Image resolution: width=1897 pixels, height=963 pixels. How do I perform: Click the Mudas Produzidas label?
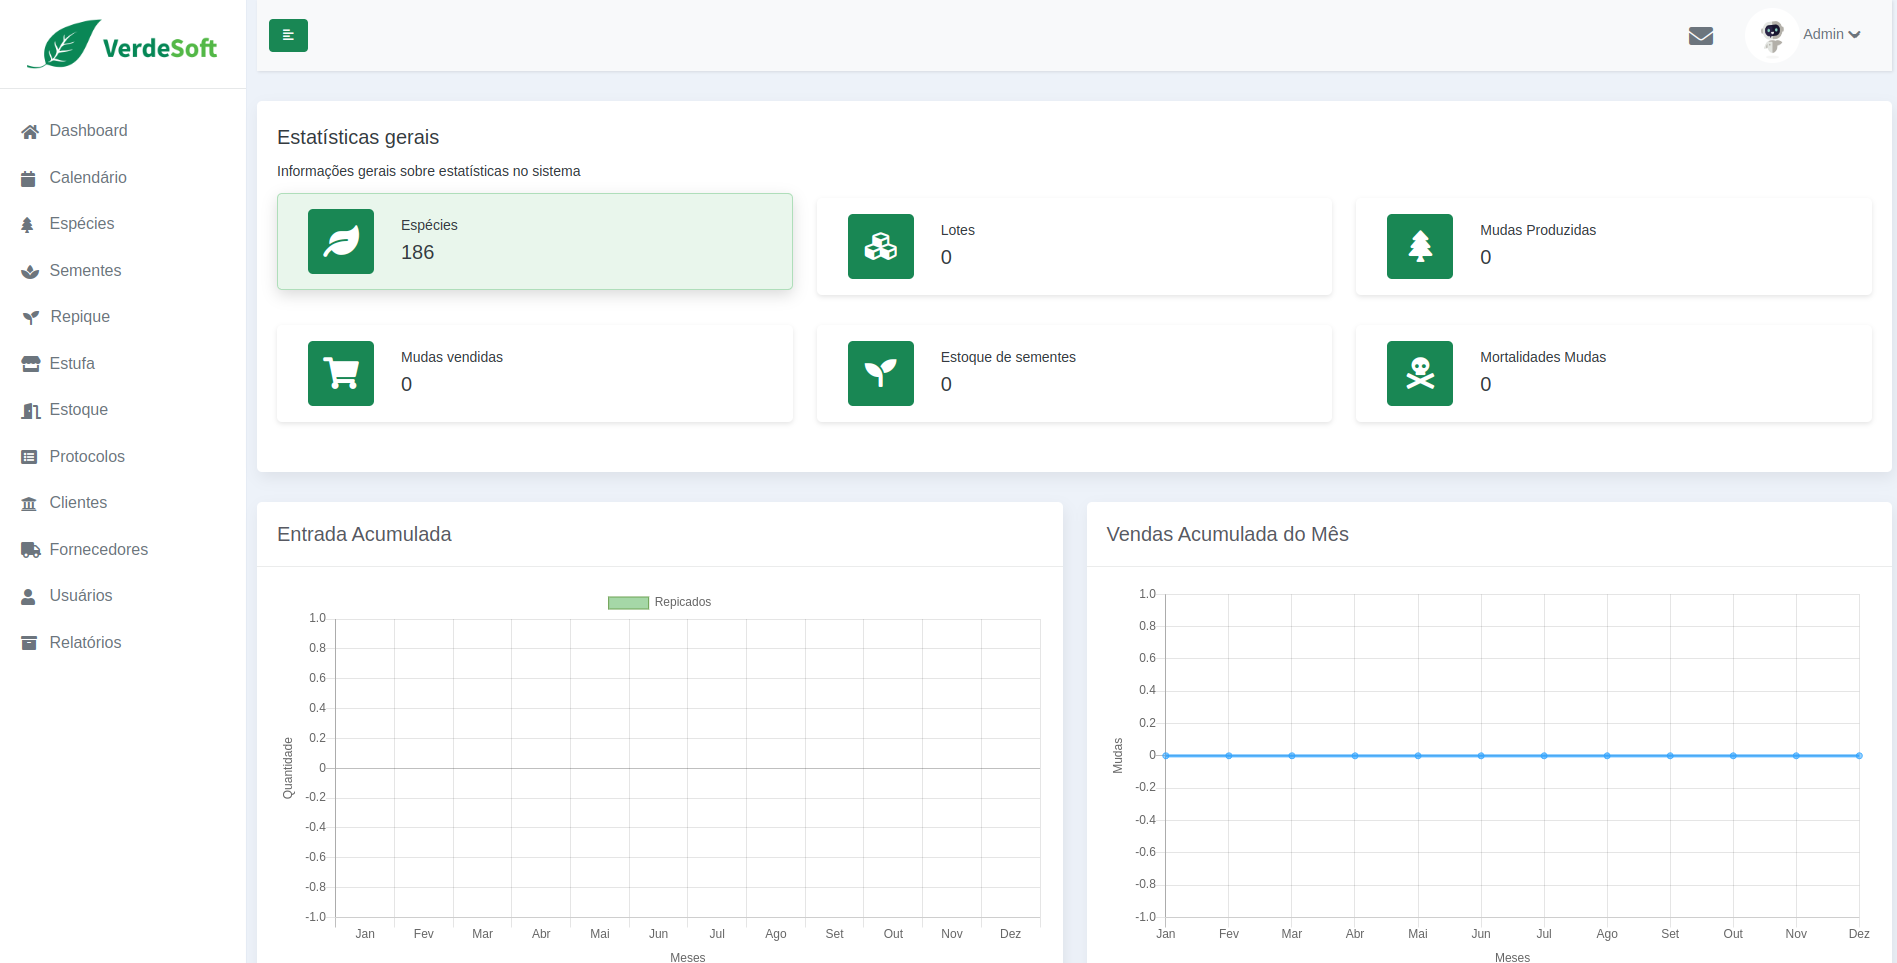tap(1538, 230)
